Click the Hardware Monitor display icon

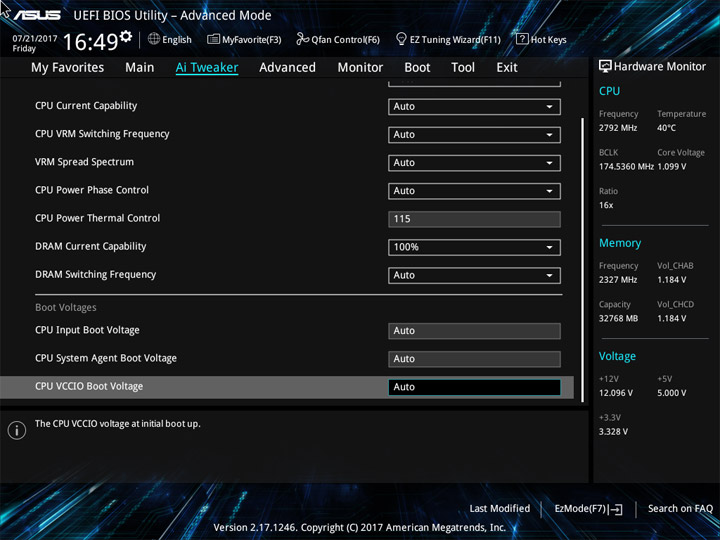tap(605, 67)
